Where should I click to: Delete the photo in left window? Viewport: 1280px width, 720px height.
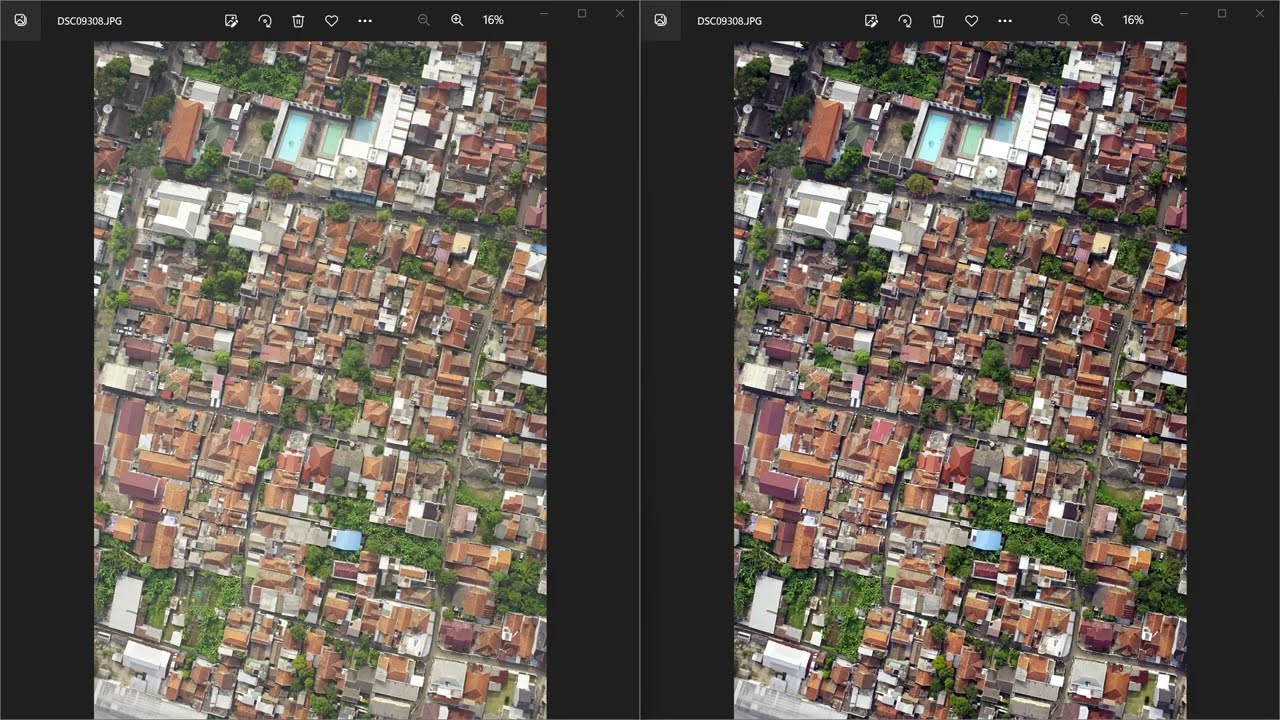298,20
